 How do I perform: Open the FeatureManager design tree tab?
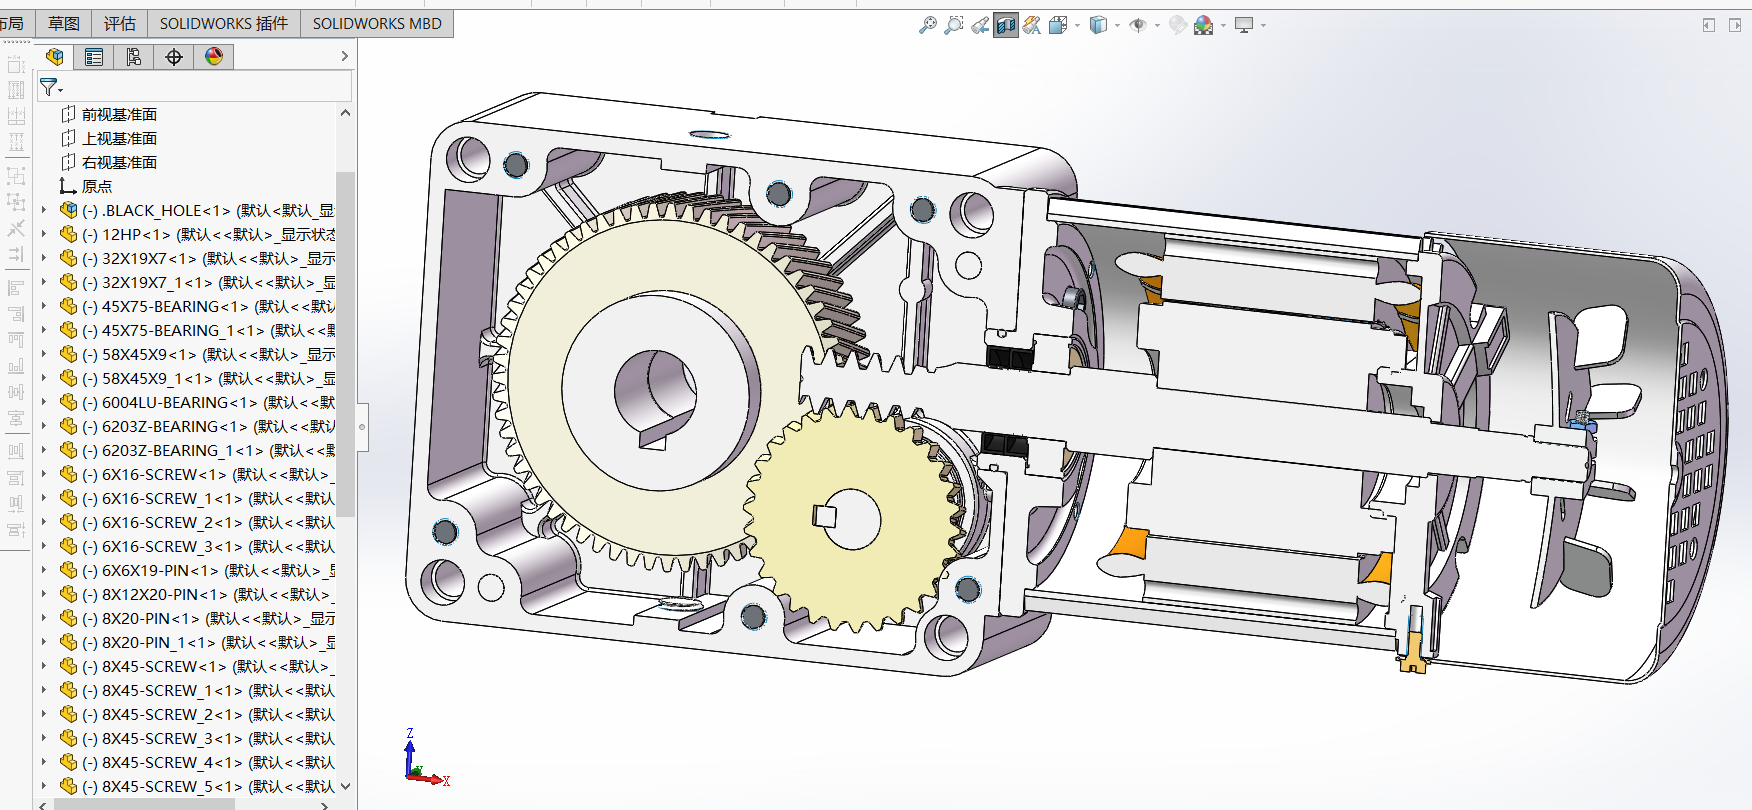pos(54,57)
